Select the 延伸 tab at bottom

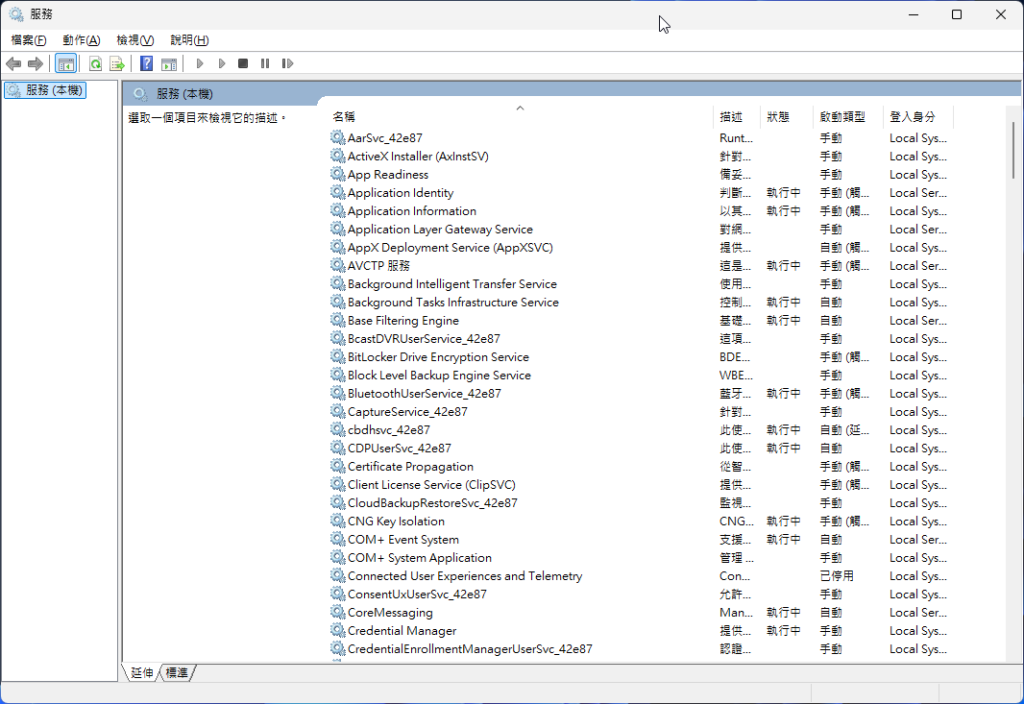tap(142, 673)
